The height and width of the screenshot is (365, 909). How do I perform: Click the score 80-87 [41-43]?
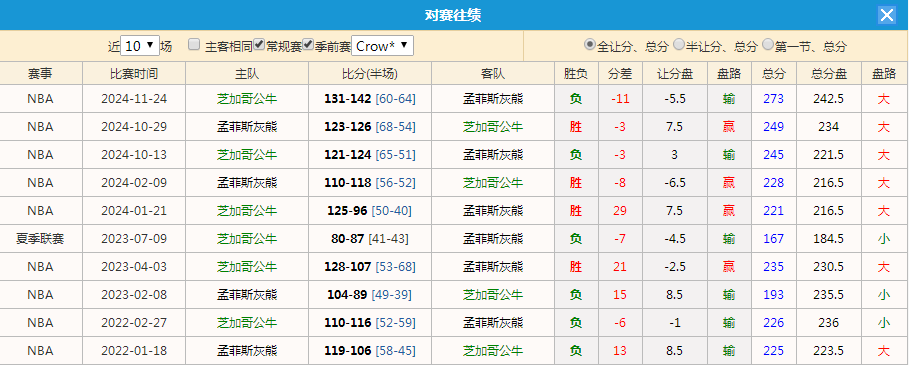[370, 239]
